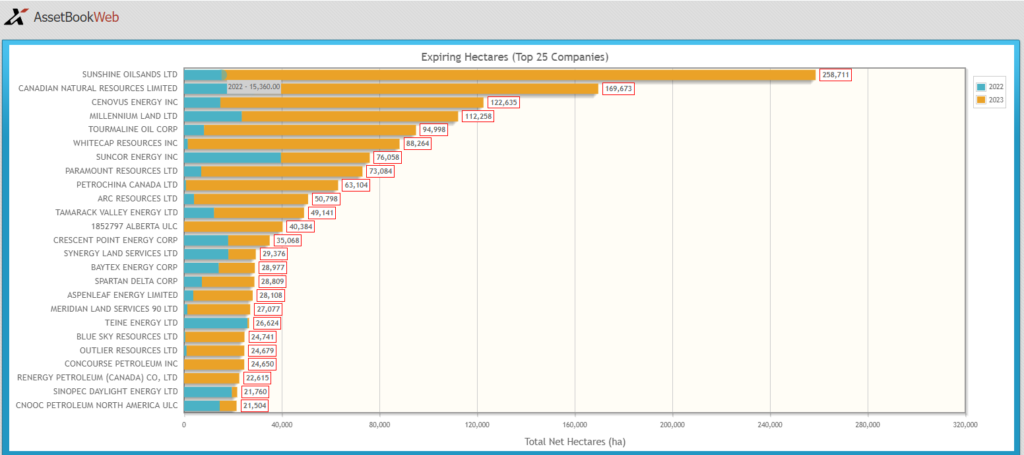This screenshot has width=1024, height=455.
Task: Click Sunshine Oilsands orange 2023 bar segment
Action: coord(520,74)
